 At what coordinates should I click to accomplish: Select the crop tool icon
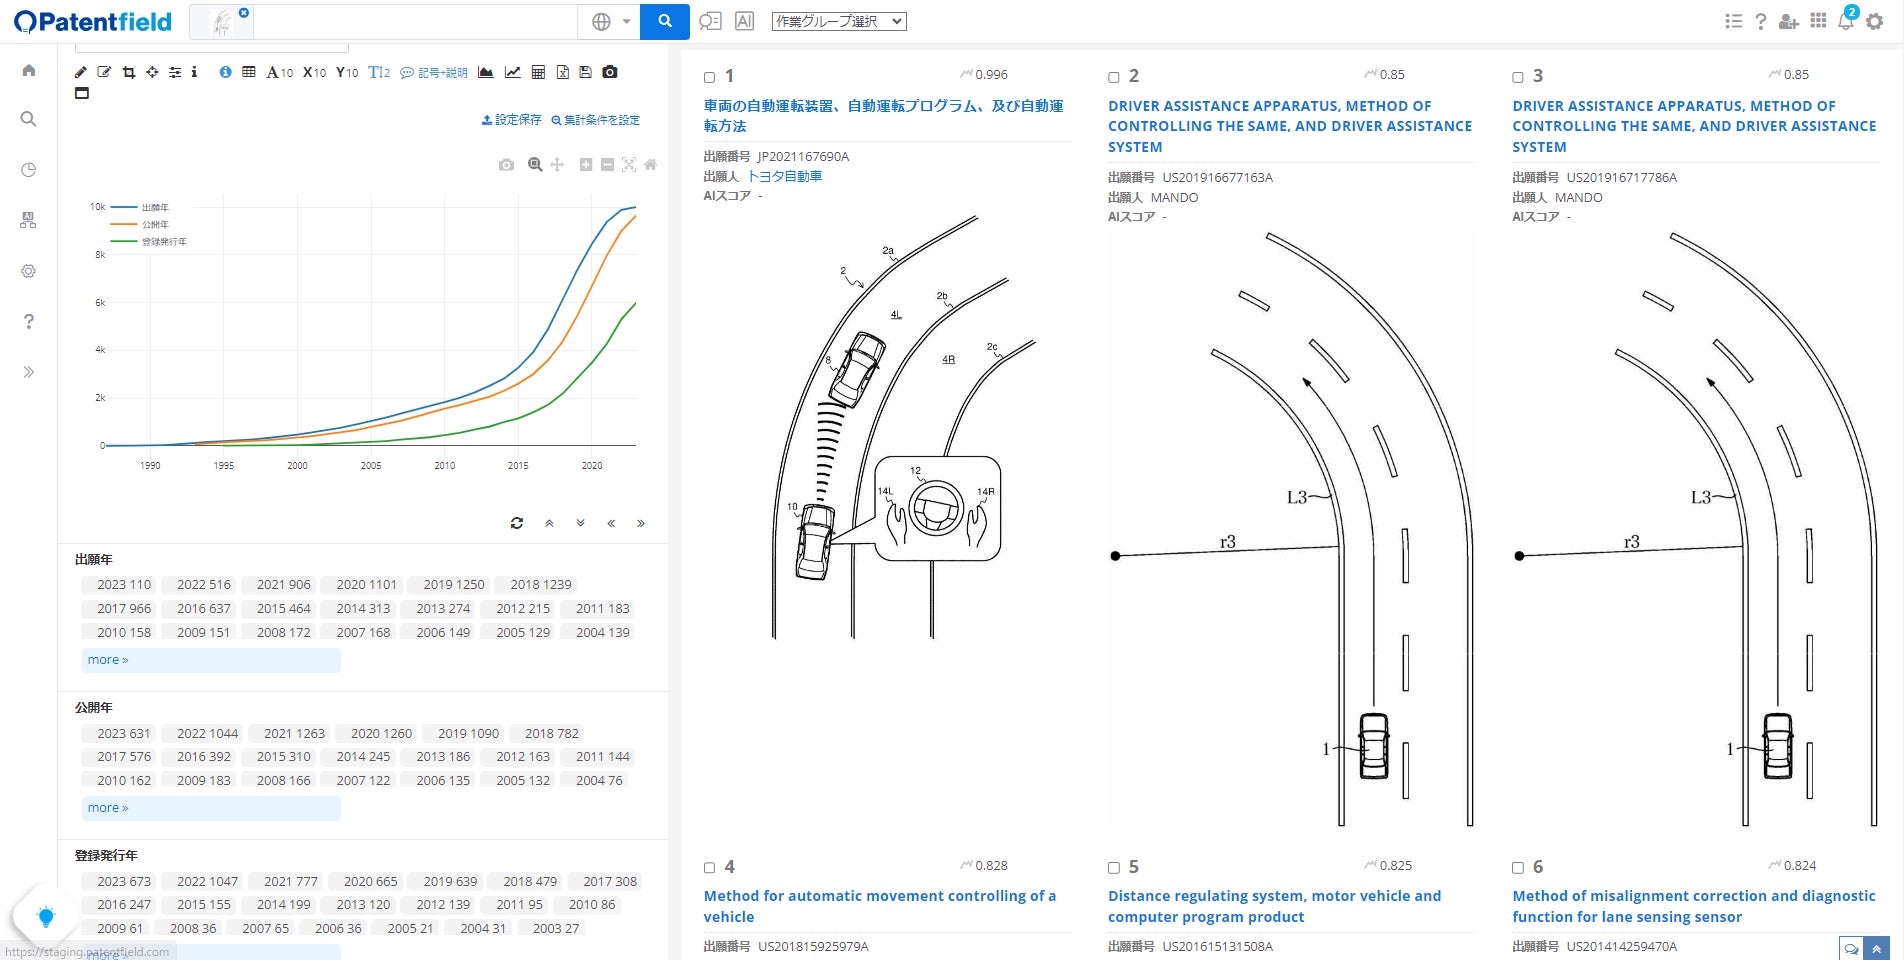[129, 72]
